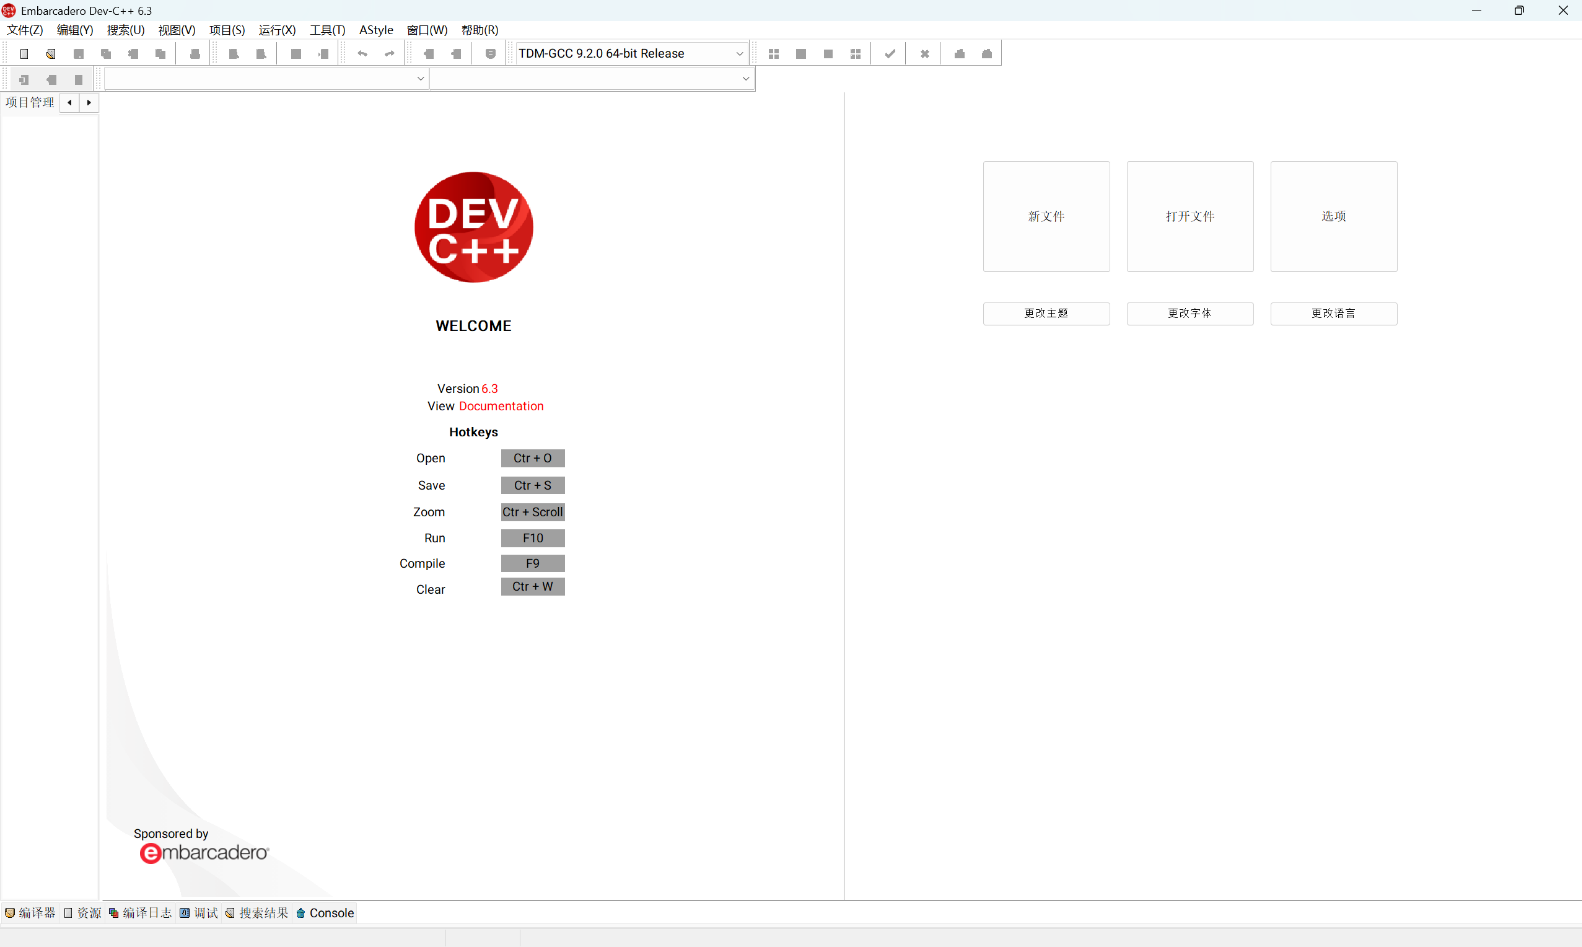Open the 视图 menu
Image resolution: width=1582 pixels, height=947 pixels.
(x=177, y=30)
